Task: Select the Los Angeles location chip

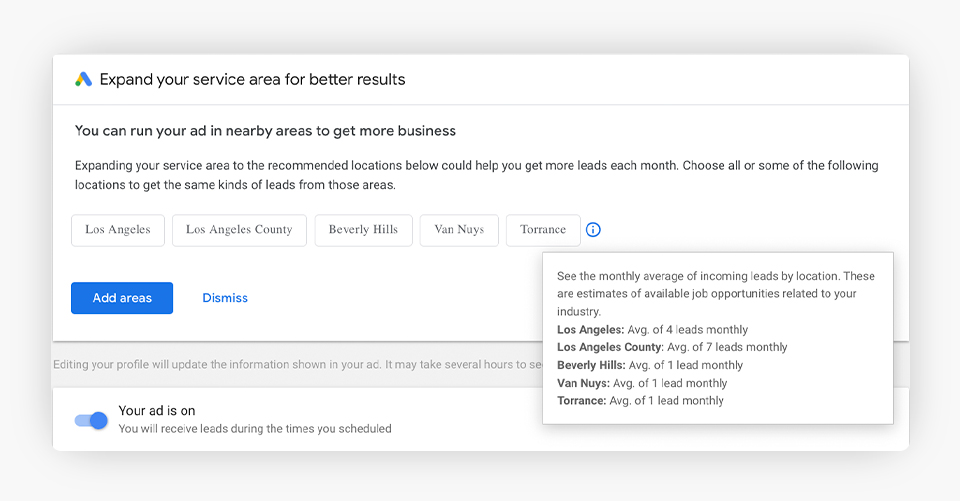Action: pos(117,230)
